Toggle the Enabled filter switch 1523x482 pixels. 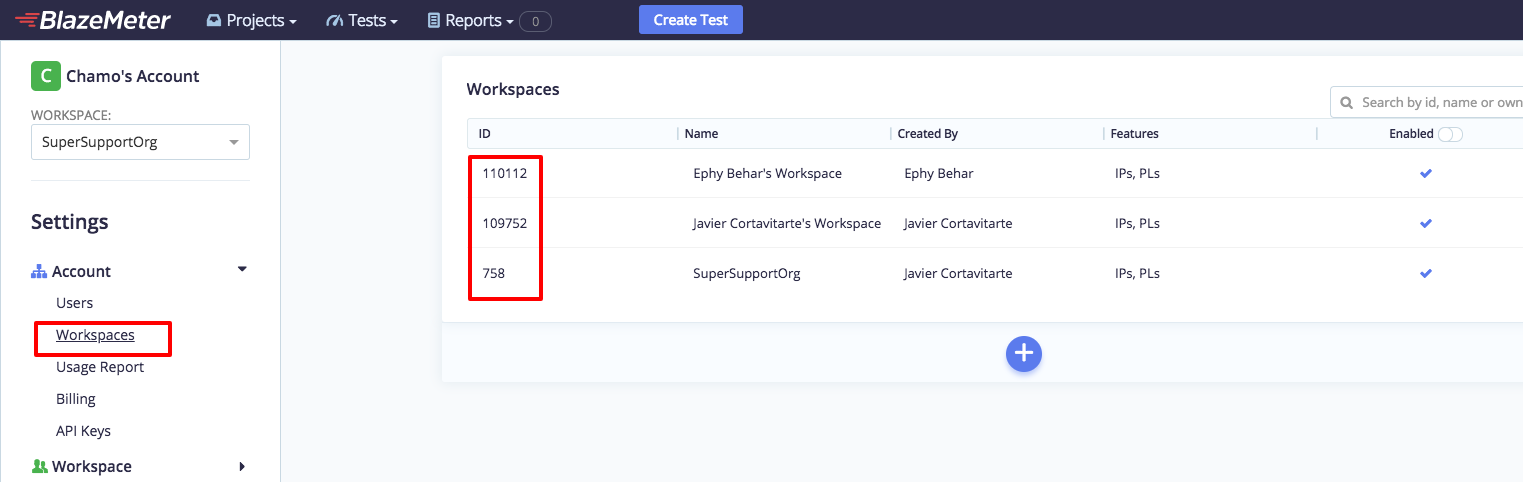[1450, 134]
